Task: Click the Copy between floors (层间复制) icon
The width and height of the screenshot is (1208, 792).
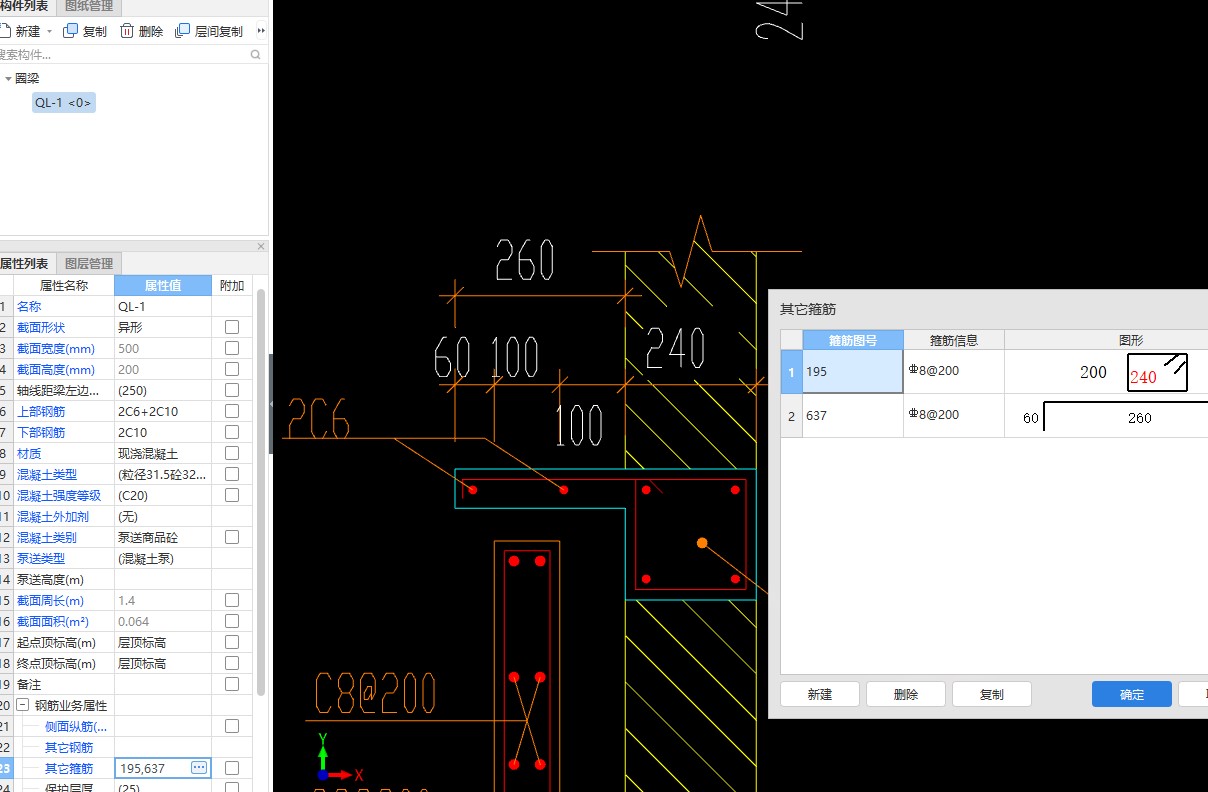Action: pos(182,31)
